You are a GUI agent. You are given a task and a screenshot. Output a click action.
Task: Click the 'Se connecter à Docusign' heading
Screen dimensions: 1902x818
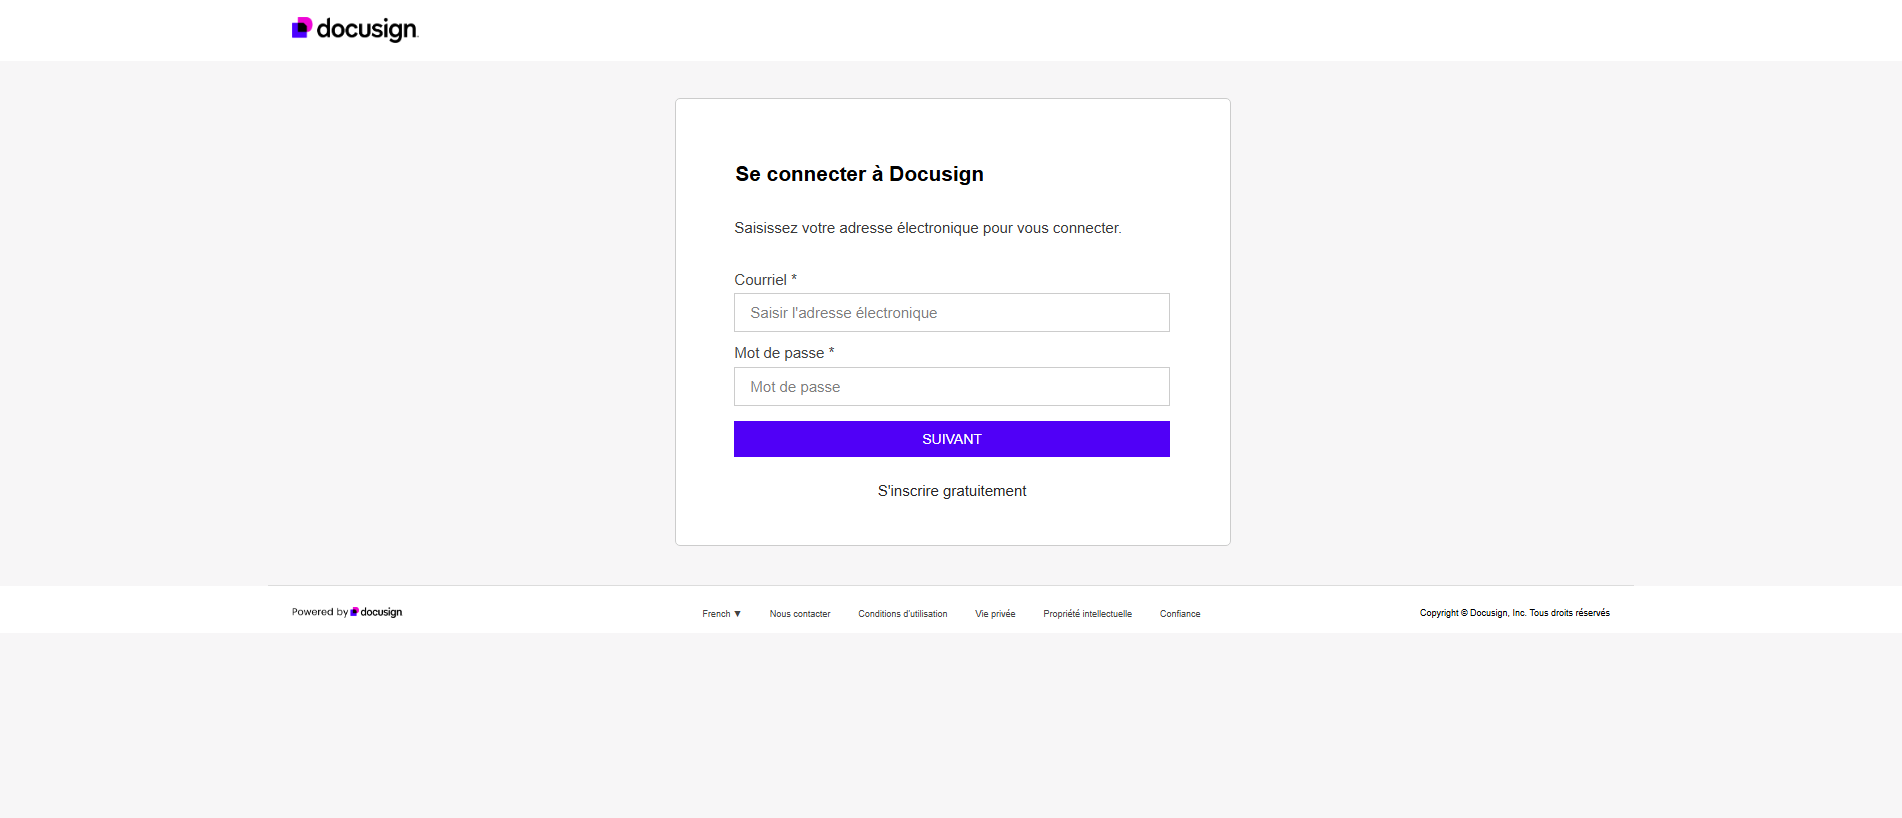coord(860,174)
